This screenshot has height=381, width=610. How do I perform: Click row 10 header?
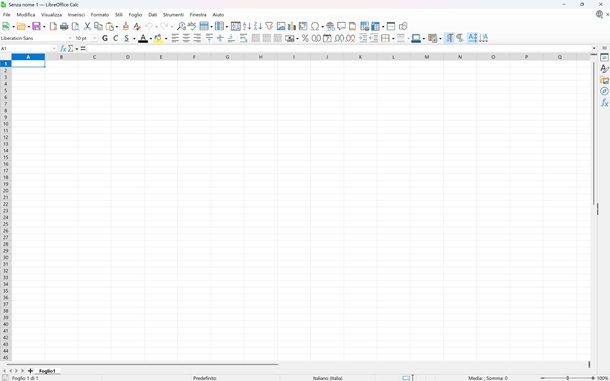[x=6, y=124]
